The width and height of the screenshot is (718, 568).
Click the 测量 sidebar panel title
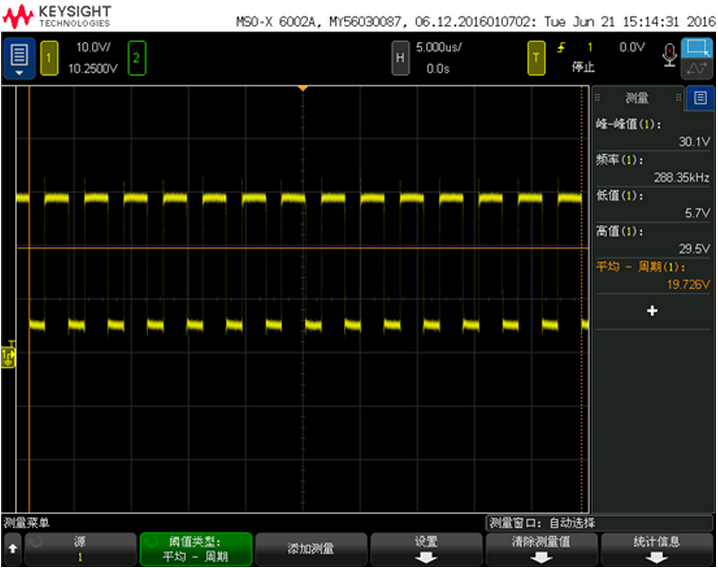[x=637, y=98]
